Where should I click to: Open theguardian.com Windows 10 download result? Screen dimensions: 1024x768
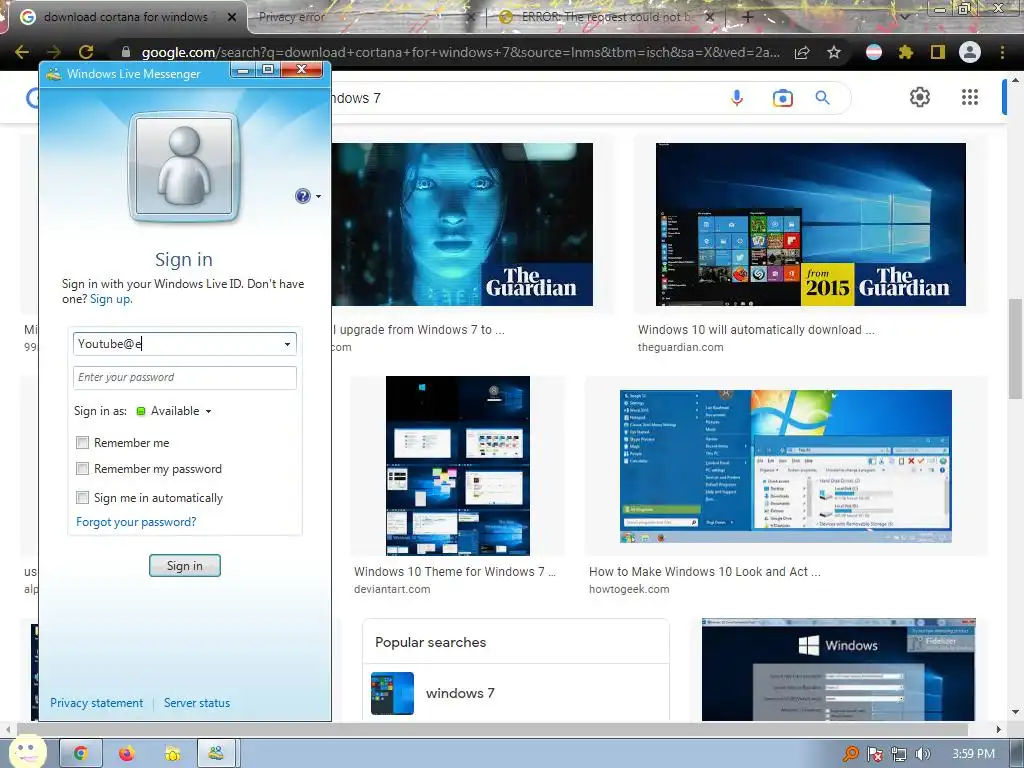(756, 330)
